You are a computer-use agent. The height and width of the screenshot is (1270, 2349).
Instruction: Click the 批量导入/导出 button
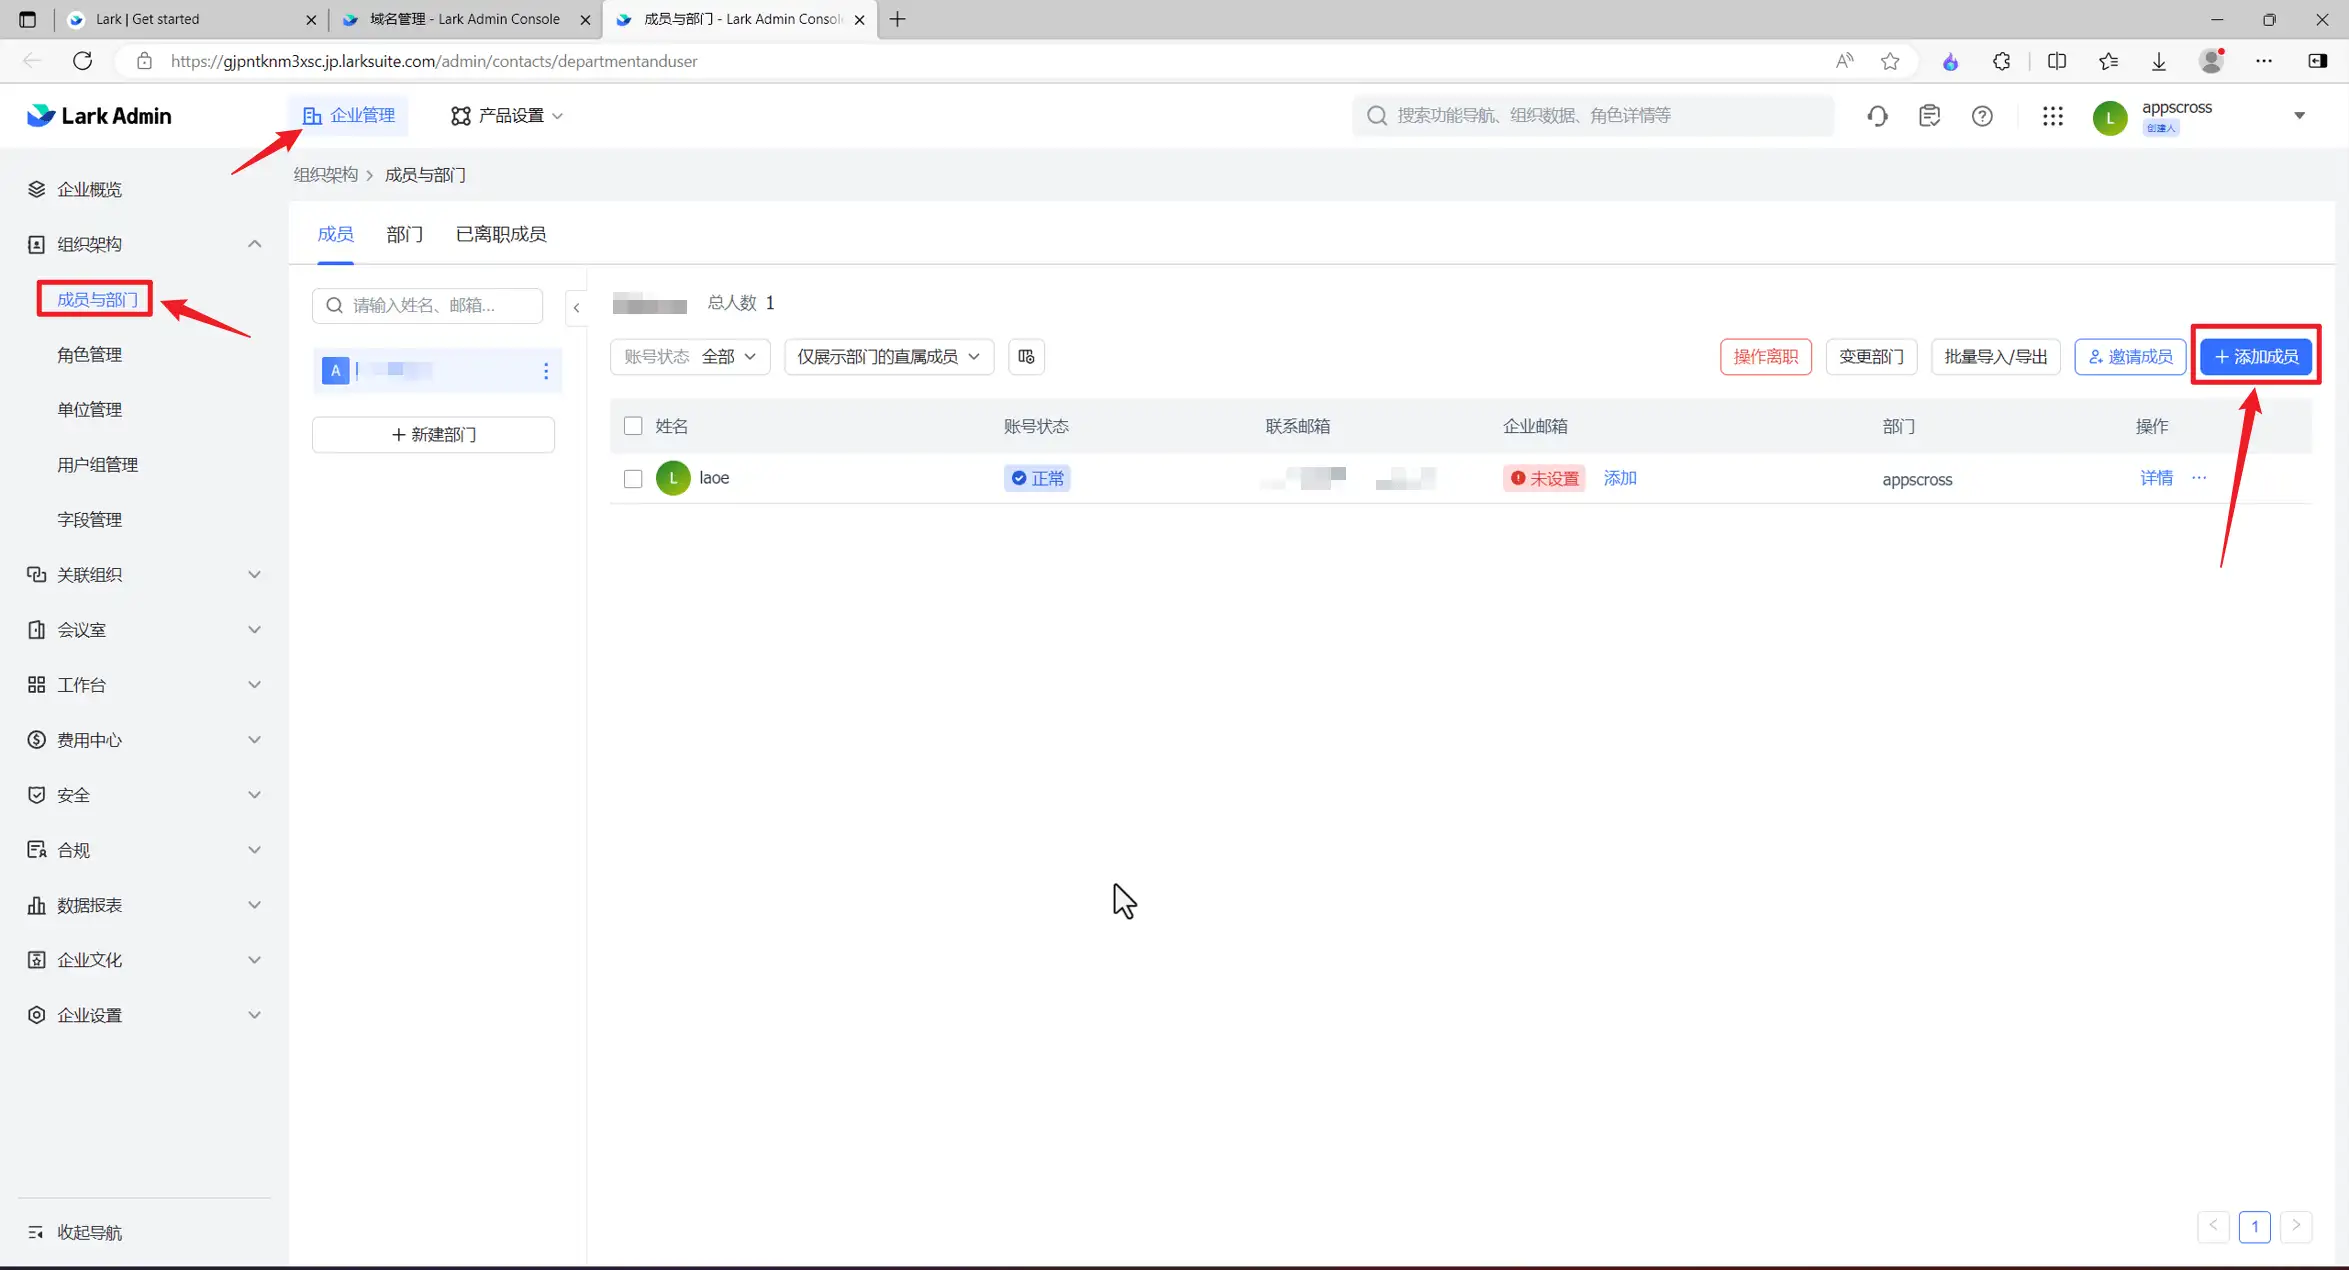tap(1995, 356)
